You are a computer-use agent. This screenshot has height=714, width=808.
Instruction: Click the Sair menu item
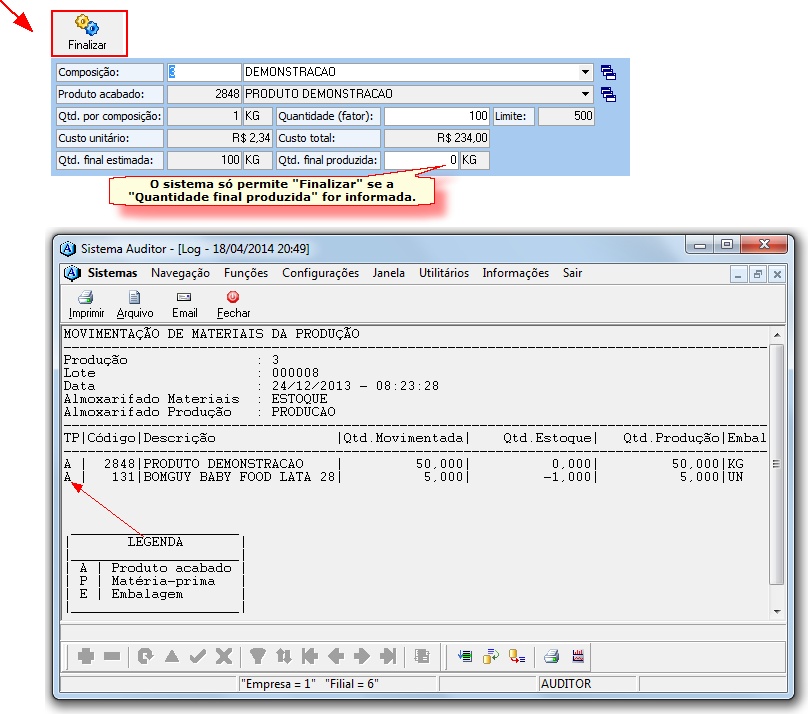(x=572, y=273)
